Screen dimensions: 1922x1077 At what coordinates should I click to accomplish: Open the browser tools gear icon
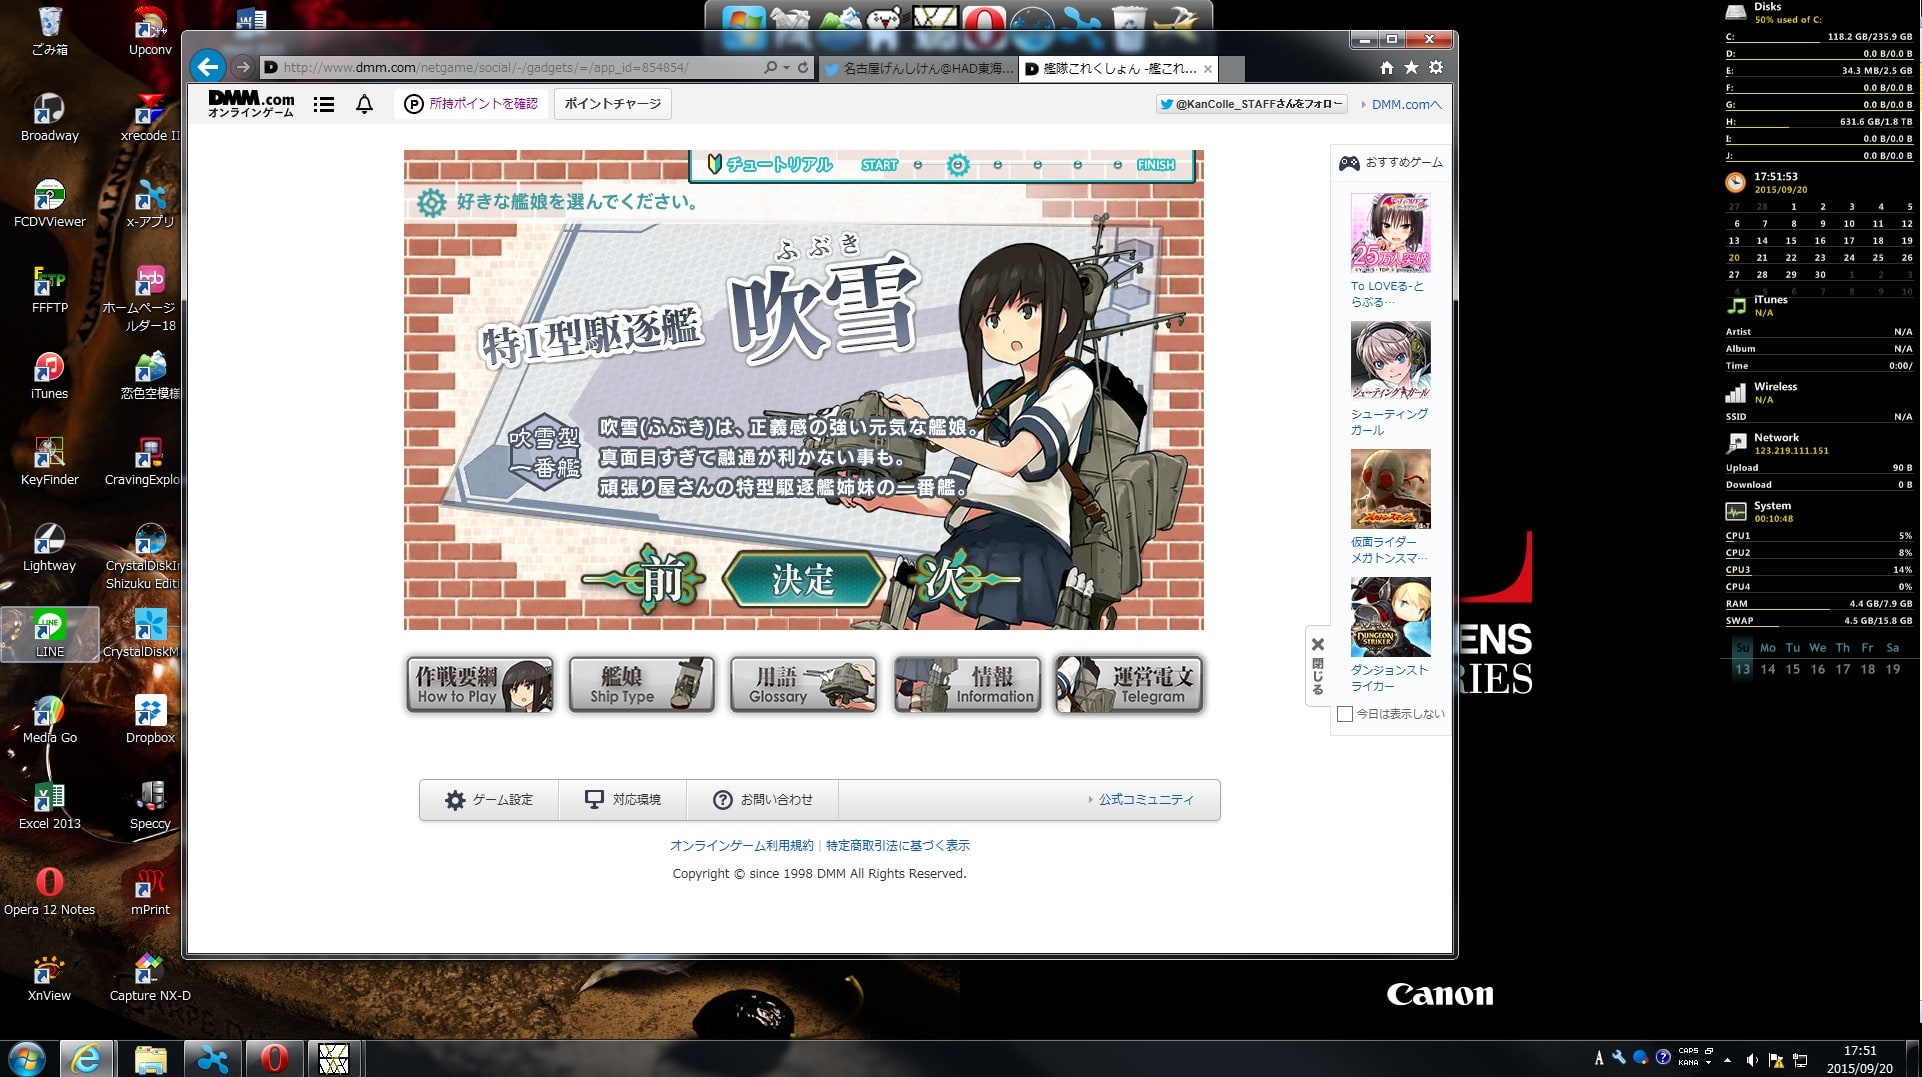pyautogui.click(x=1436, y=67)
